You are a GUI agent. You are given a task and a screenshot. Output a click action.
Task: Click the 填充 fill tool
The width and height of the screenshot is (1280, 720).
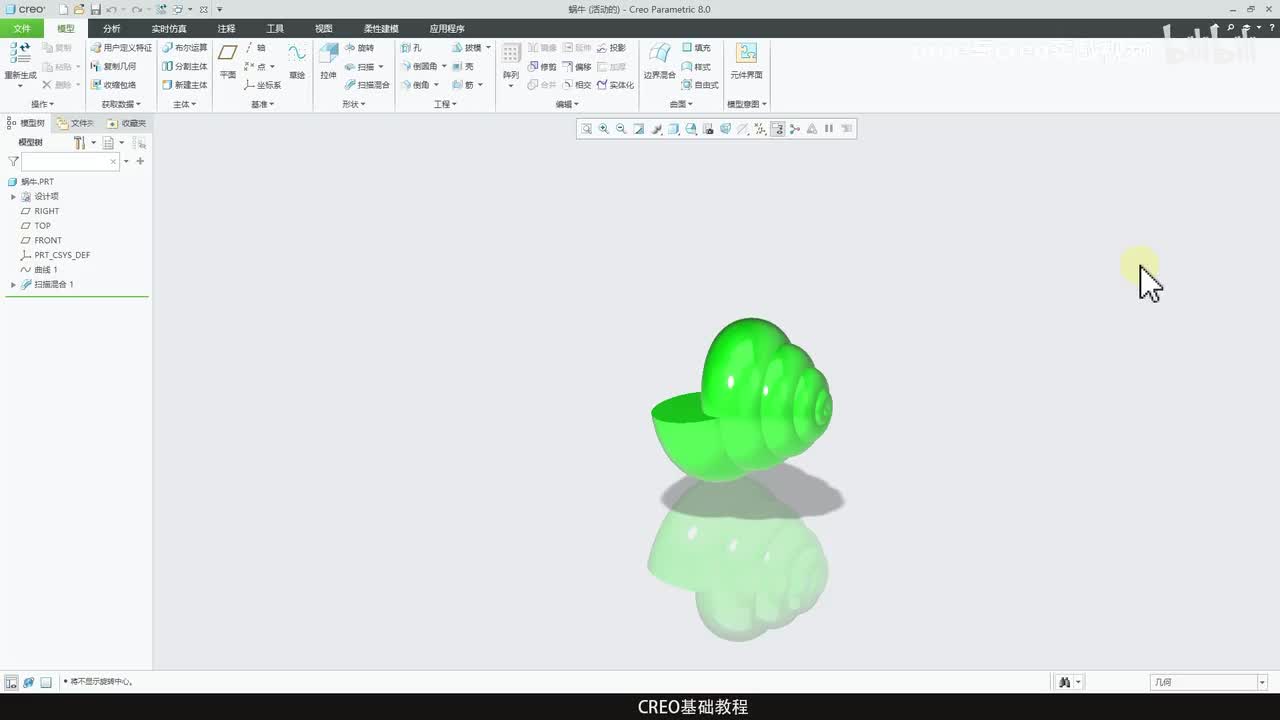coord(696,48)
